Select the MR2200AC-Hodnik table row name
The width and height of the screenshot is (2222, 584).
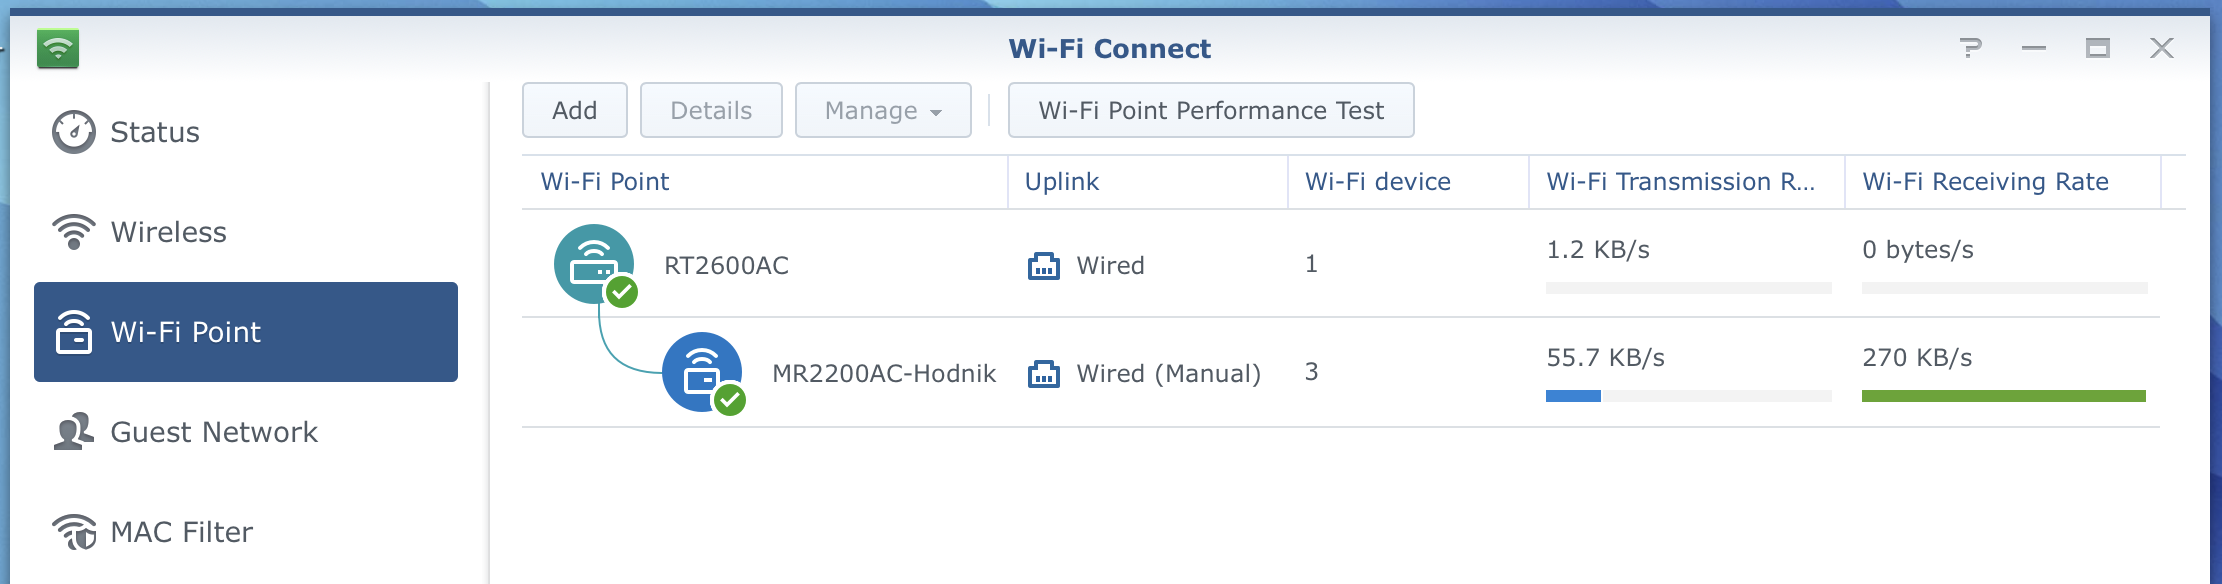[884, 374]
